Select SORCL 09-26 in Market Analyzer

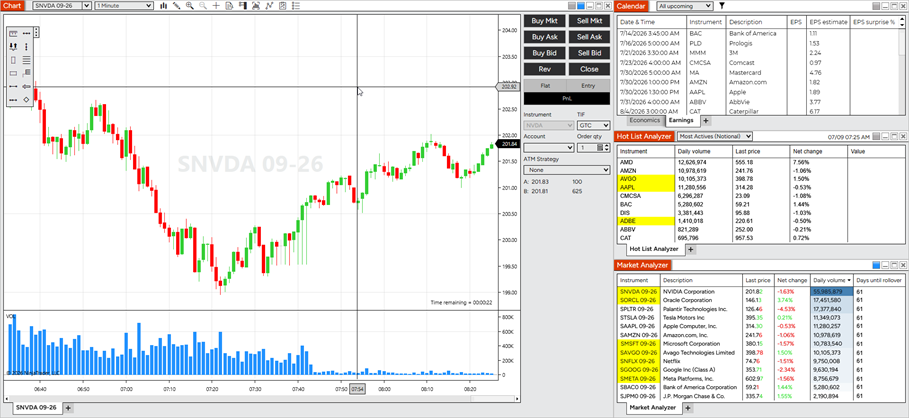pyautogui.click(x=761, y=300)
